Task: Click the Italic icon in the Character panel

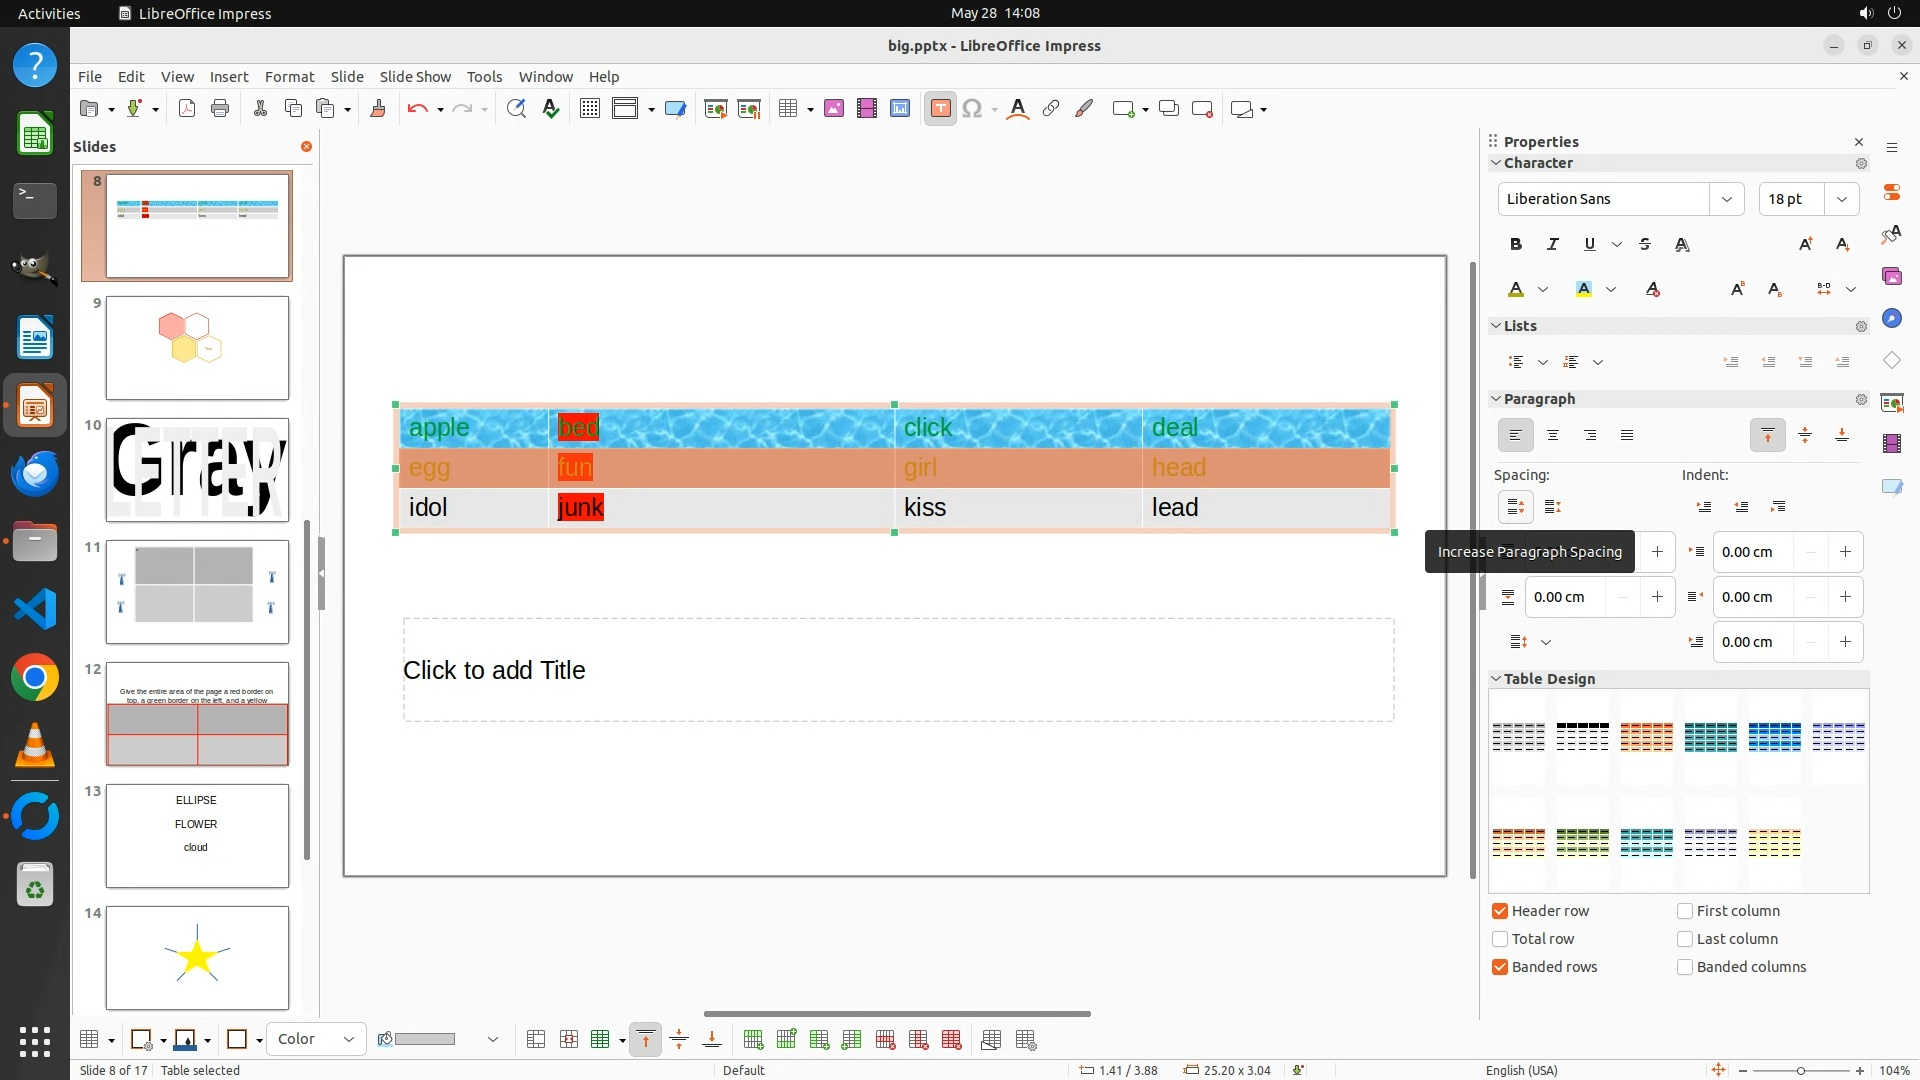Action: (1552, 244)
